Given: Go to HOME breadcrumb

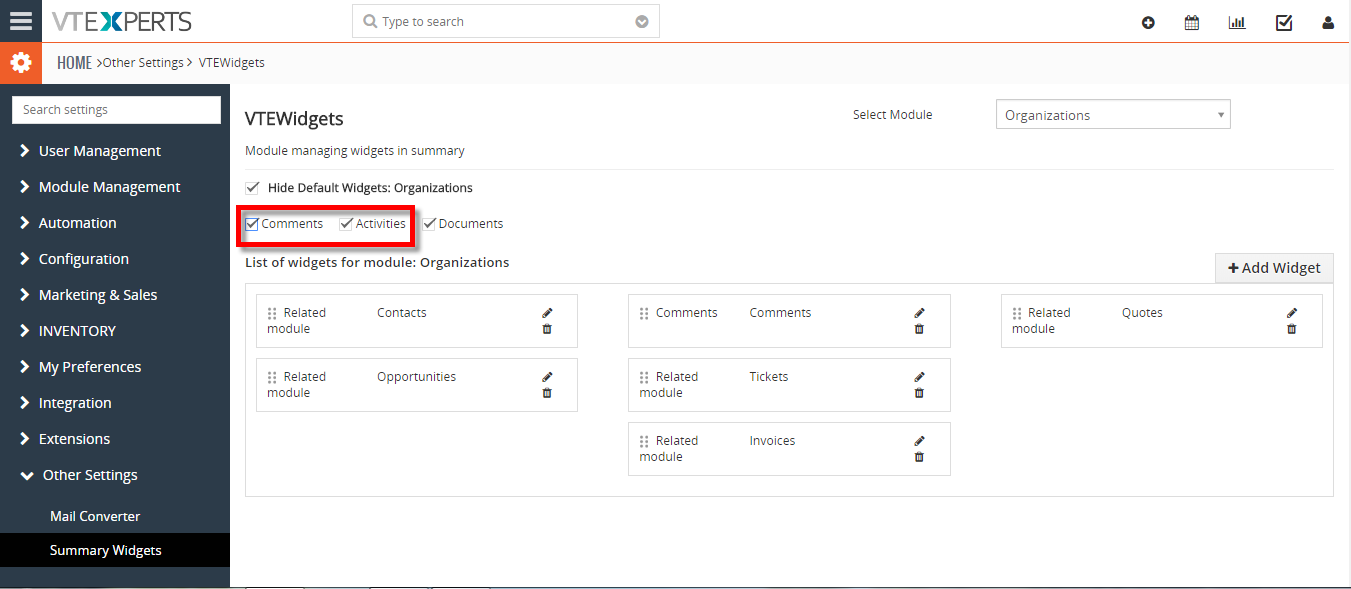Looking at the screenshot, I should pos(74,63).
